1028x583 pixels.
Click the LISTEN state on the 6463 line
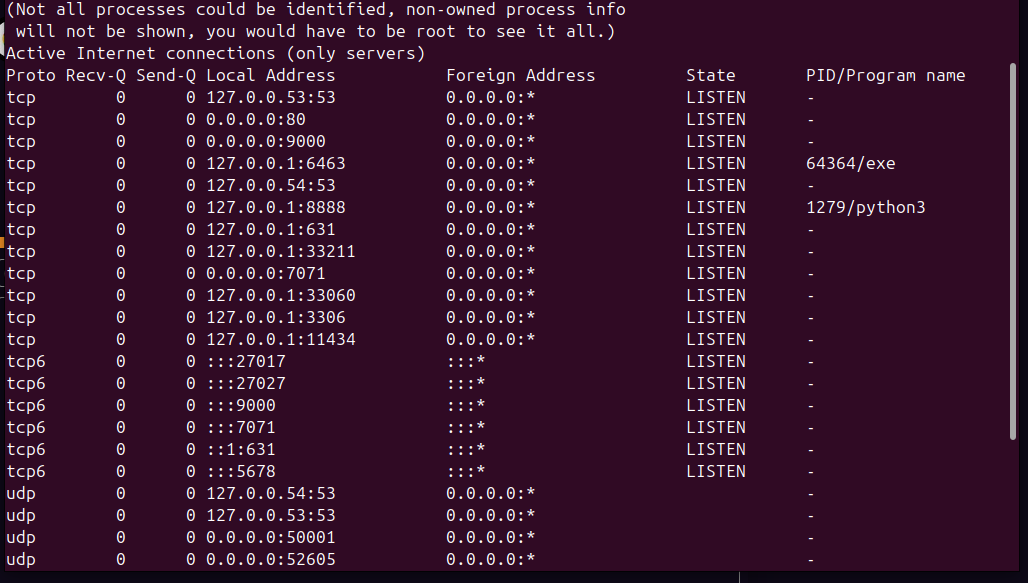click(716, 163)
